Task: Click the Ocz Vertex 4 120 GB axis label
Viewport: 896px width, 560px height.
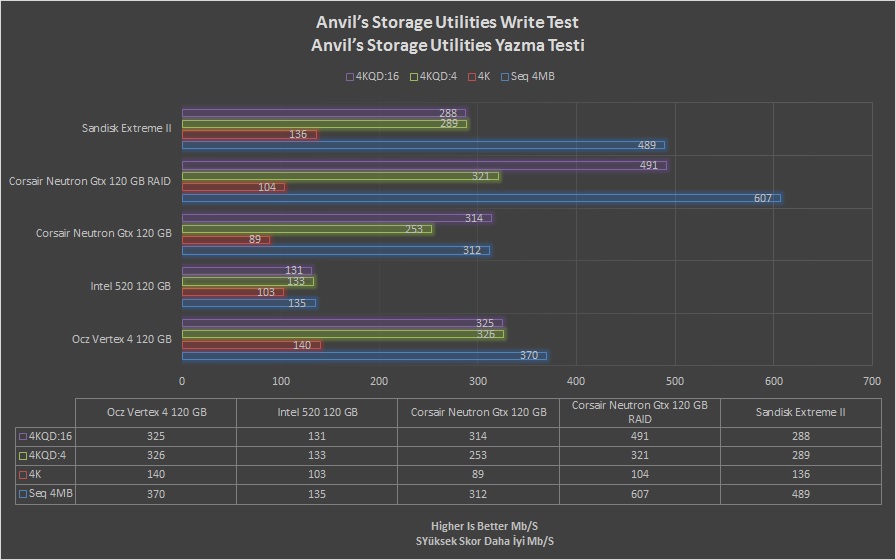Action: pyautogui.click(x=122, y=339)
